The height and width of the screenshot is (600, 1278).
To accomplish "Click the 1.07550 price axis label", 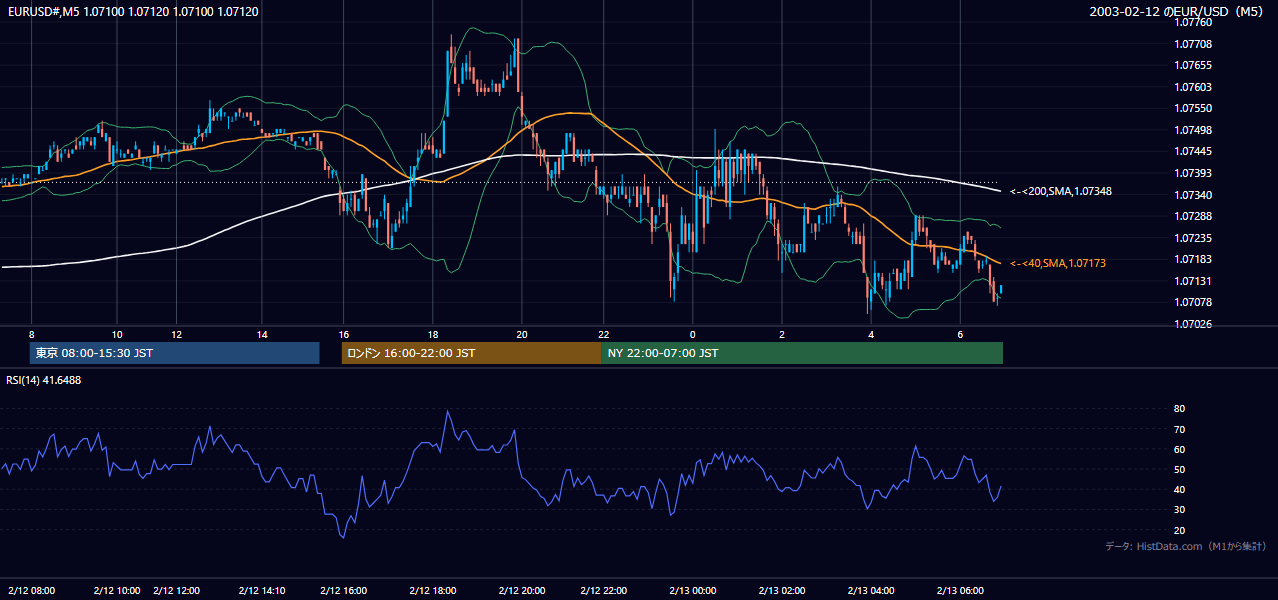I will tap(1193, 108).
